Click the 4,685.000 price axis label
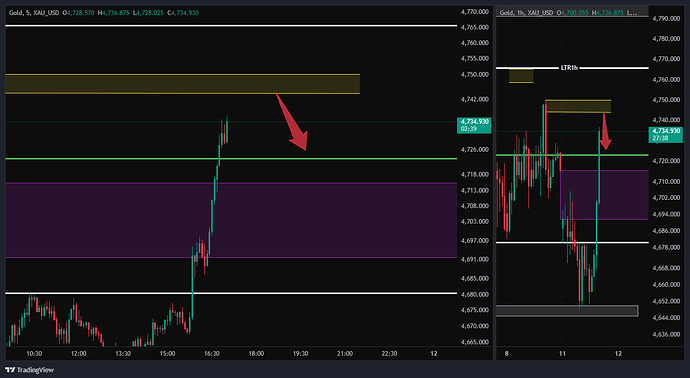Screen dimensions: 690x378 pyautogui.click(x=475, y=279)
